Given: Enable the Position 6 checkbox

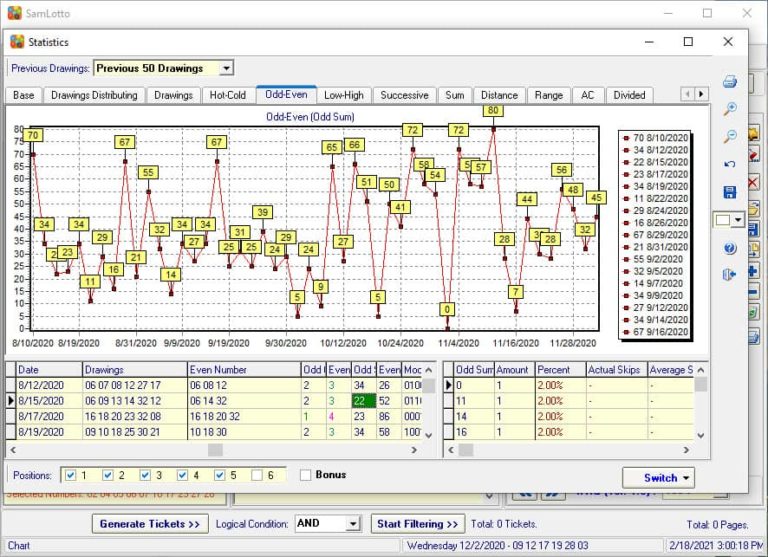Looking at the screenshot, I should pyautogui.click(x=258, y=475).
